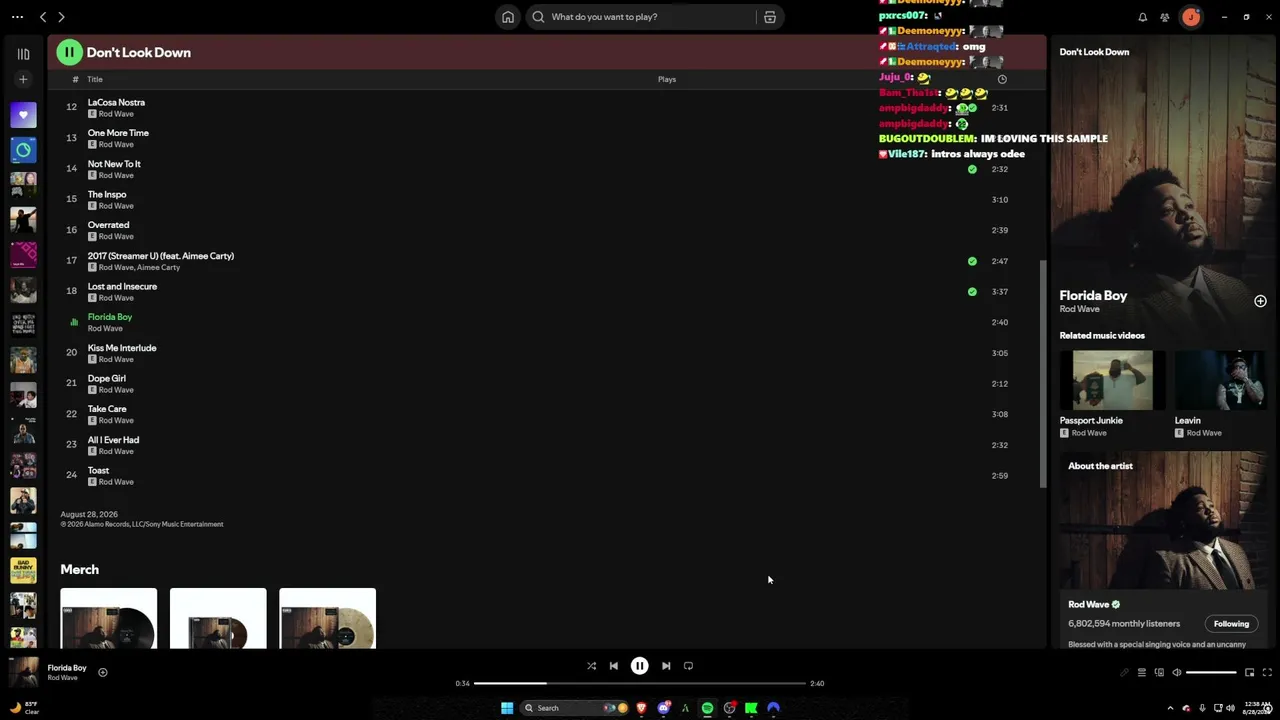Viewport: 1280px width, 720px height.
Task: Toggle the saved checkmark on 'Not New To It'
Action: point(972,169)
